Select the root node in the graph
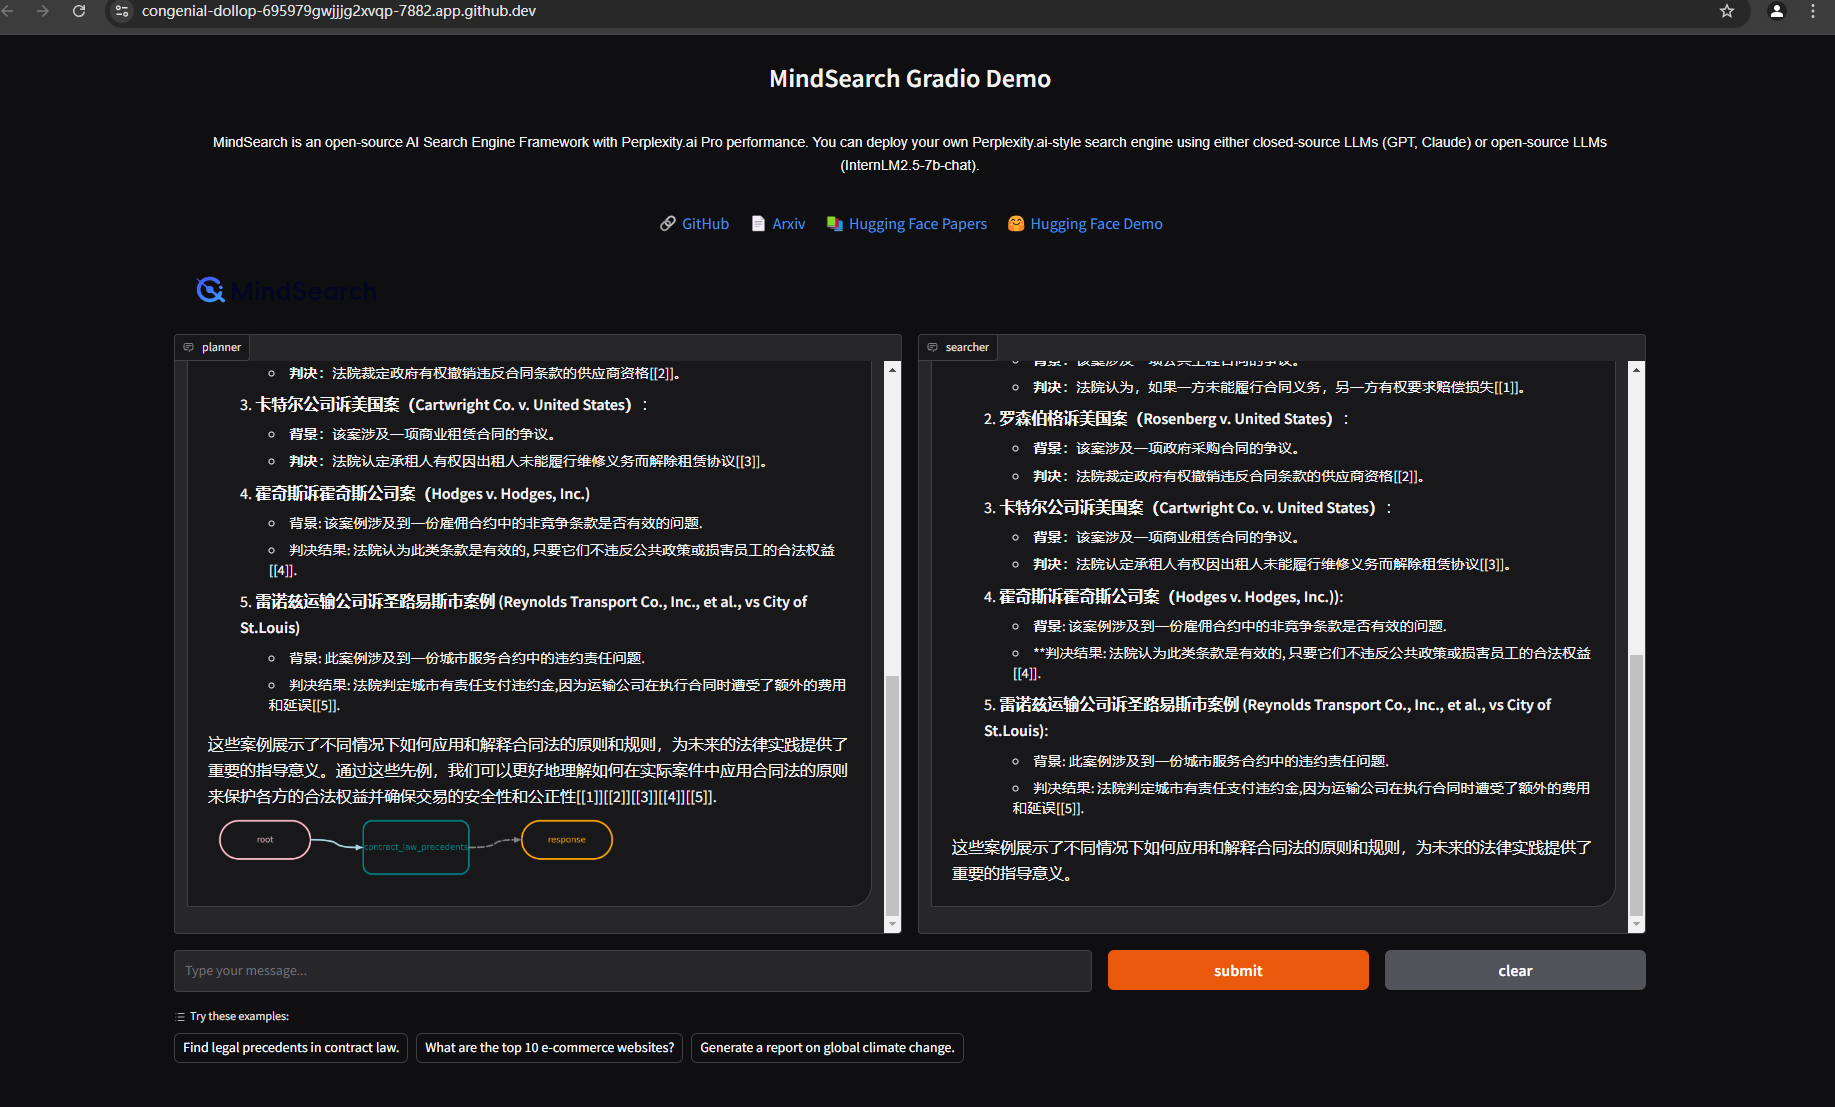This screenshot has height=1107, width=1835. 264,840
